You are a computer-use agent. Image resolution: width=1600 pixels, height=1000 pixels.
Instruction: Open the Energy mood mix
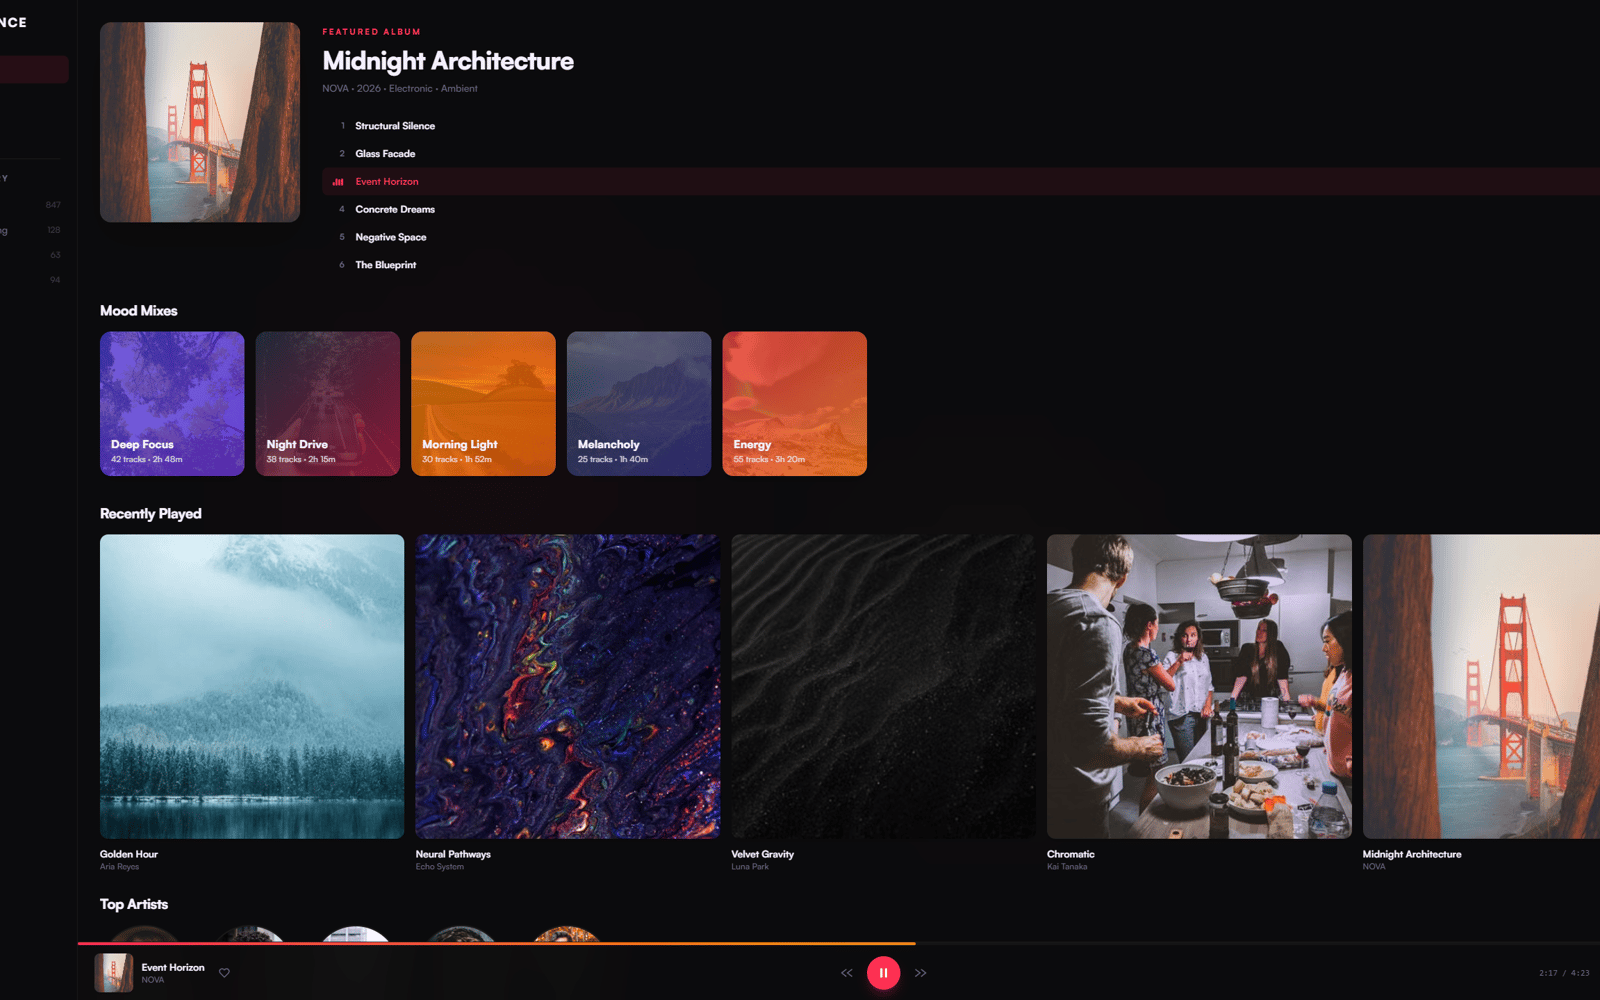point(795,403)
